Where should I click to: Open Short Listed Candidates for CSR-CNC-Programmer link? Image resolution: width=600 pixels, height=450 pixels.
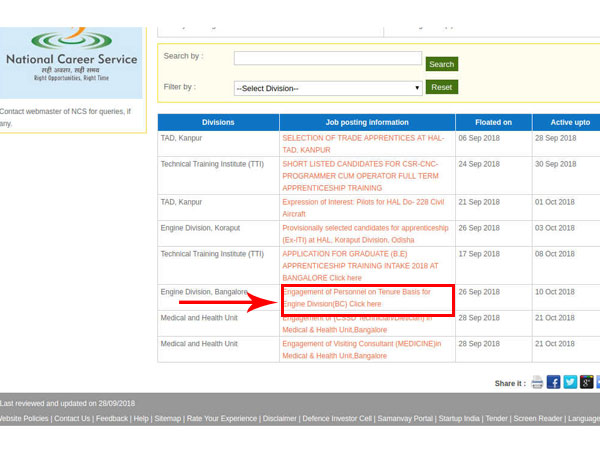click(360, 176)
